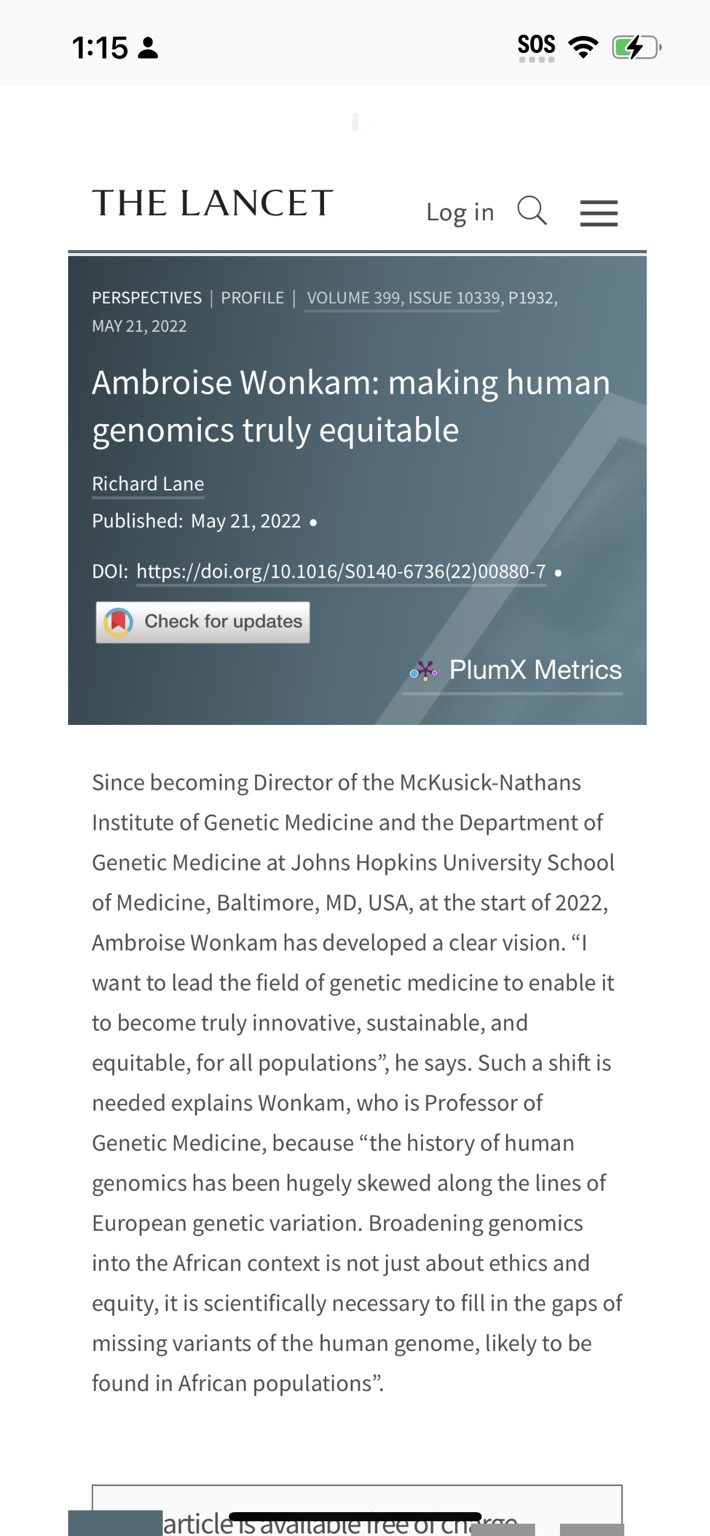Screen dimensions: 710x1536
Task: Tap the person icon beside the clock
Action: point(148,48)
